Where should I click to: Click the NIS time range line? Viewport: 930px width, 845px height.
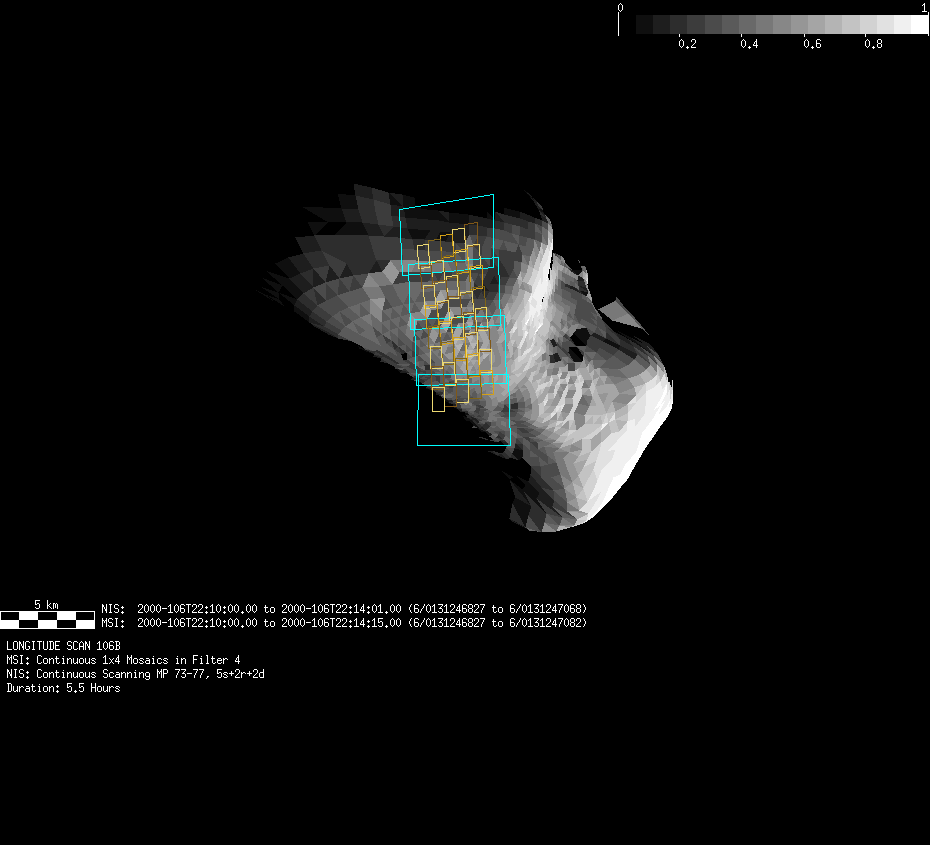coord(344,608)
